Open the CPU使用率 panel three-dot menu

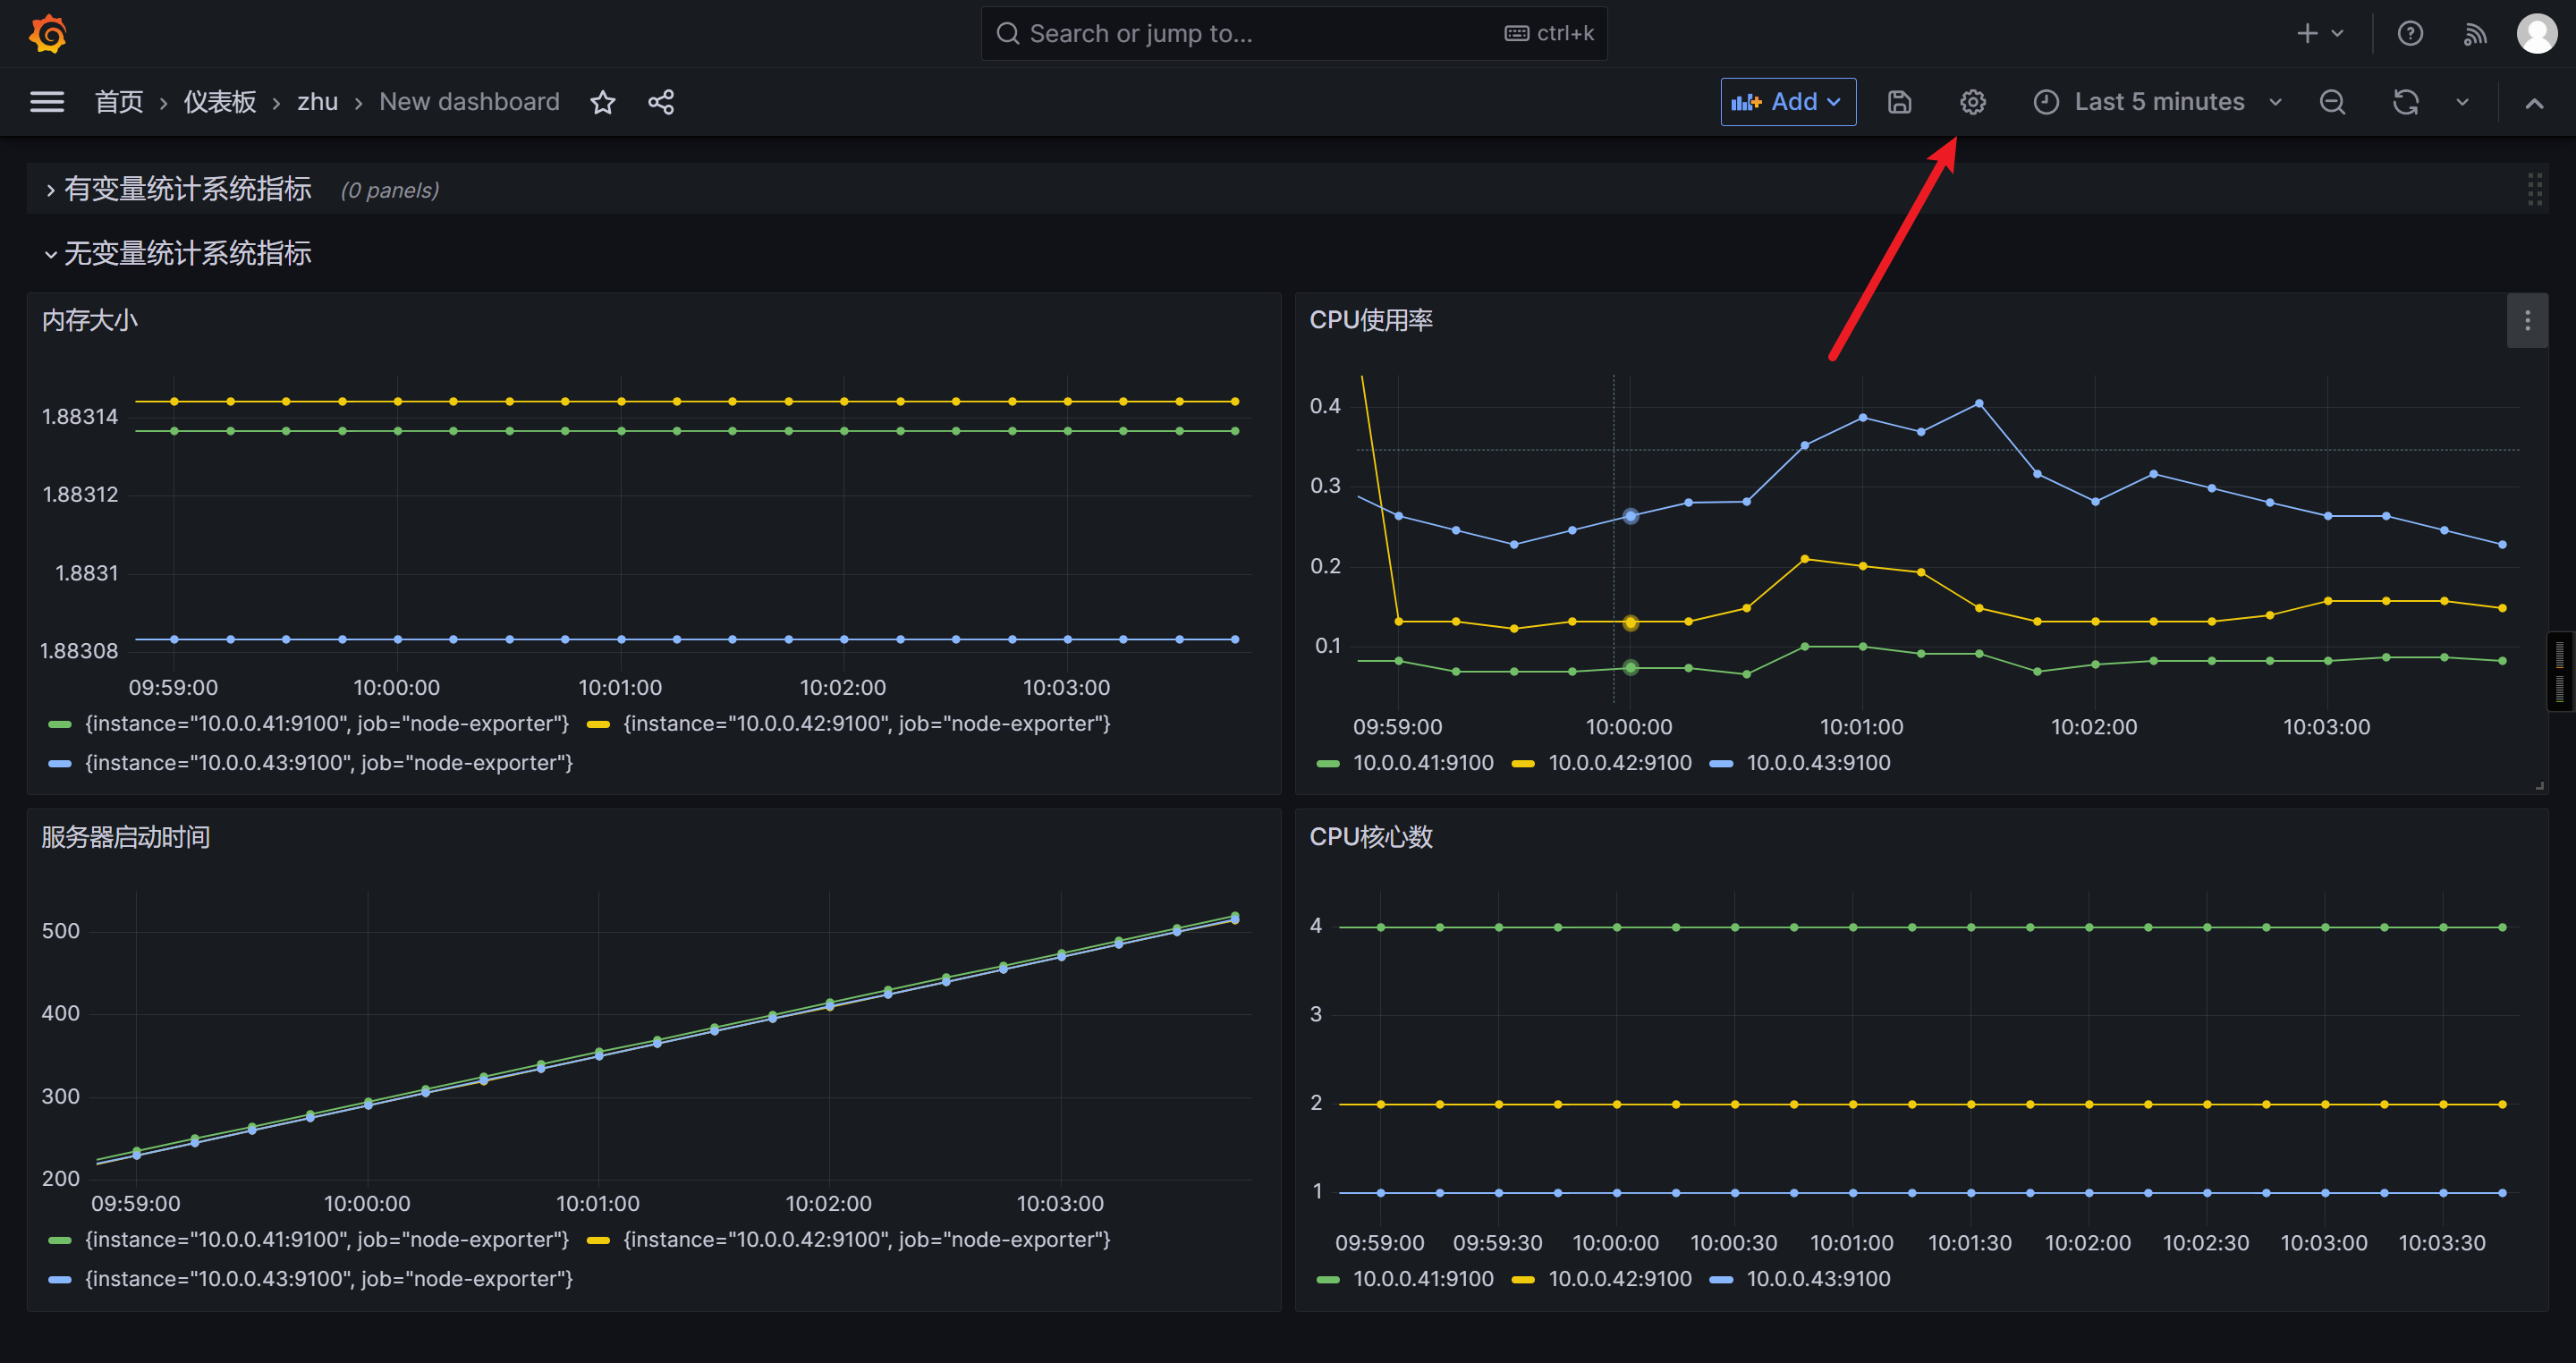pos(2526,320)
